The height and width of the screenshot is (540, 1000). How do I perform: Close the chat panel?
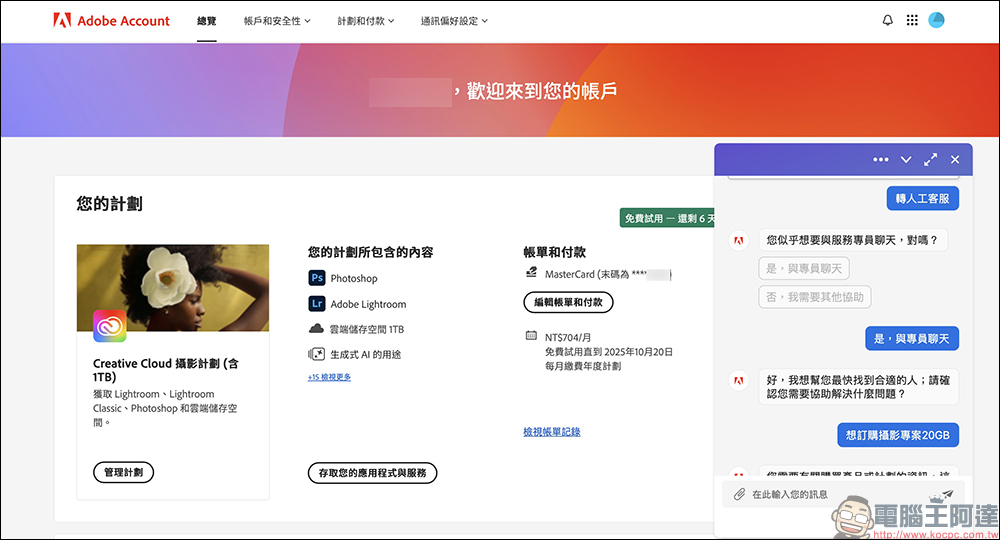955,159
